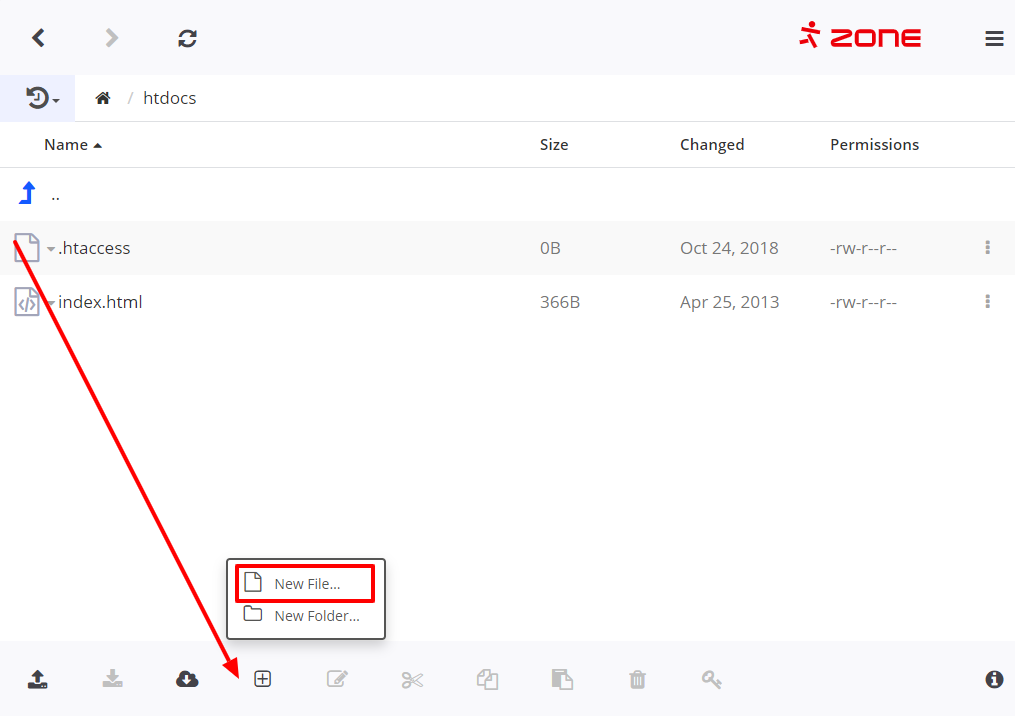Click the home icon in breadcrumb
This screenshot has width=1015, height=716.
[102, 98]
